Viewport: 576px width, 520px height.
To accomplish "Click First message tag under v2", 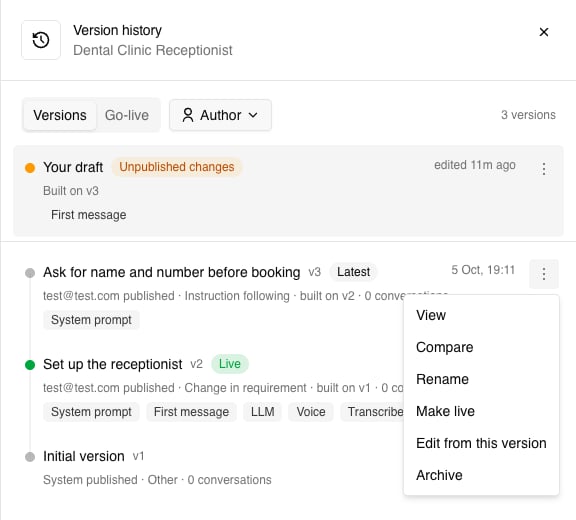I will pyautogui.click(x=191, y=412).
